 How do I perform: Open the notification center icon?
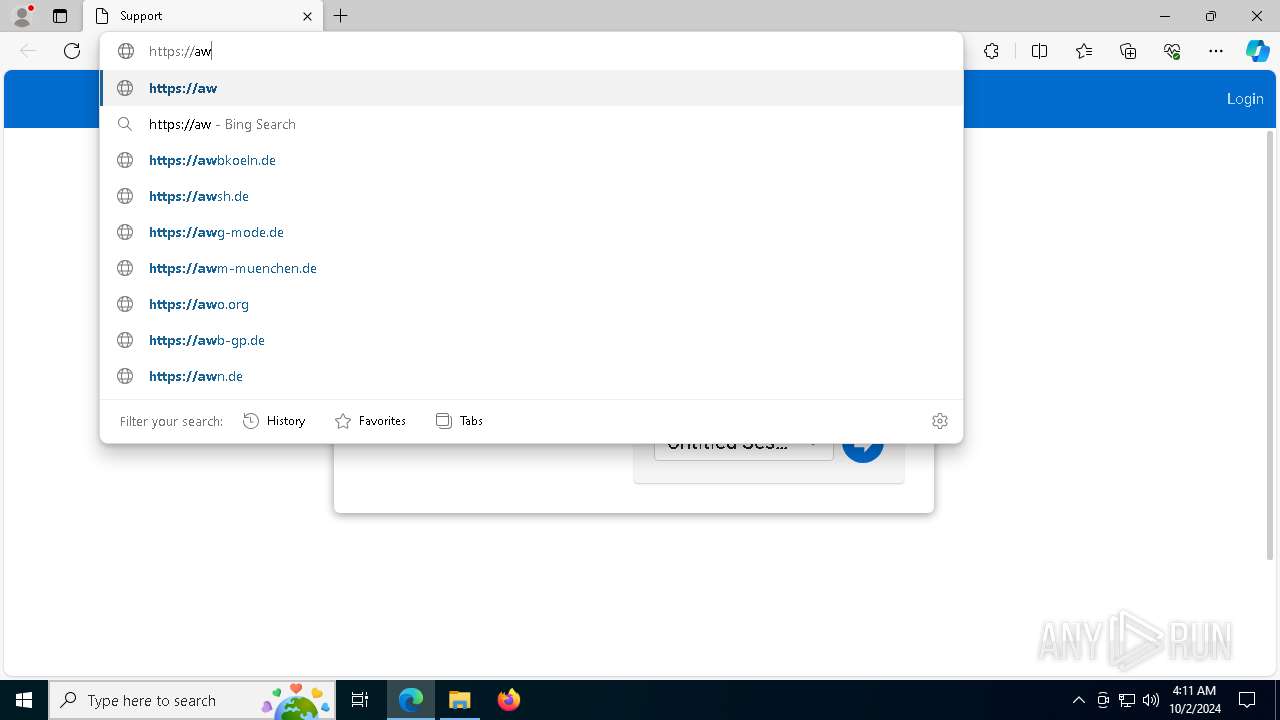(1247, 700)
